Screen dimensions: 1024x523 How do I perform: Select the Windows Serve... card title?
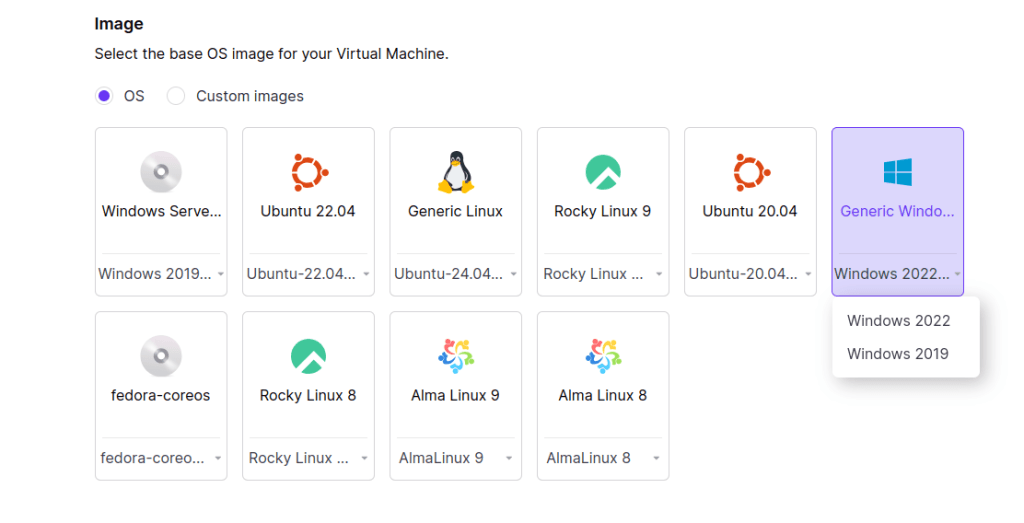pyautogui.click(x=161, y=212)
